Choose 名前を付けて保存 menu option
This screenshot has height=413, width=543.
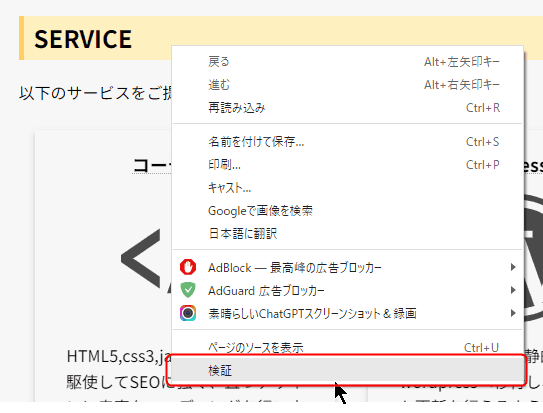[348, 142]
